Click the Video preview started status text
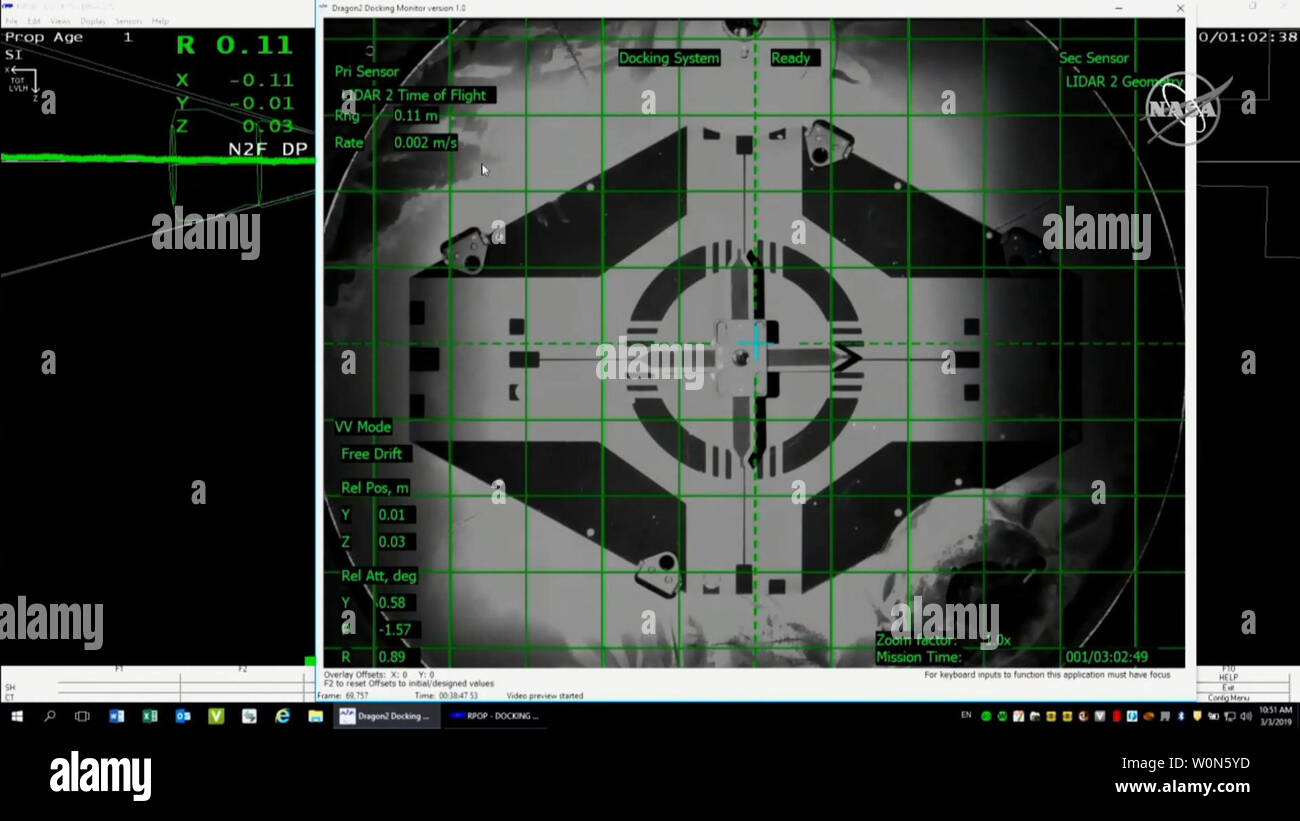 point(545,695)
